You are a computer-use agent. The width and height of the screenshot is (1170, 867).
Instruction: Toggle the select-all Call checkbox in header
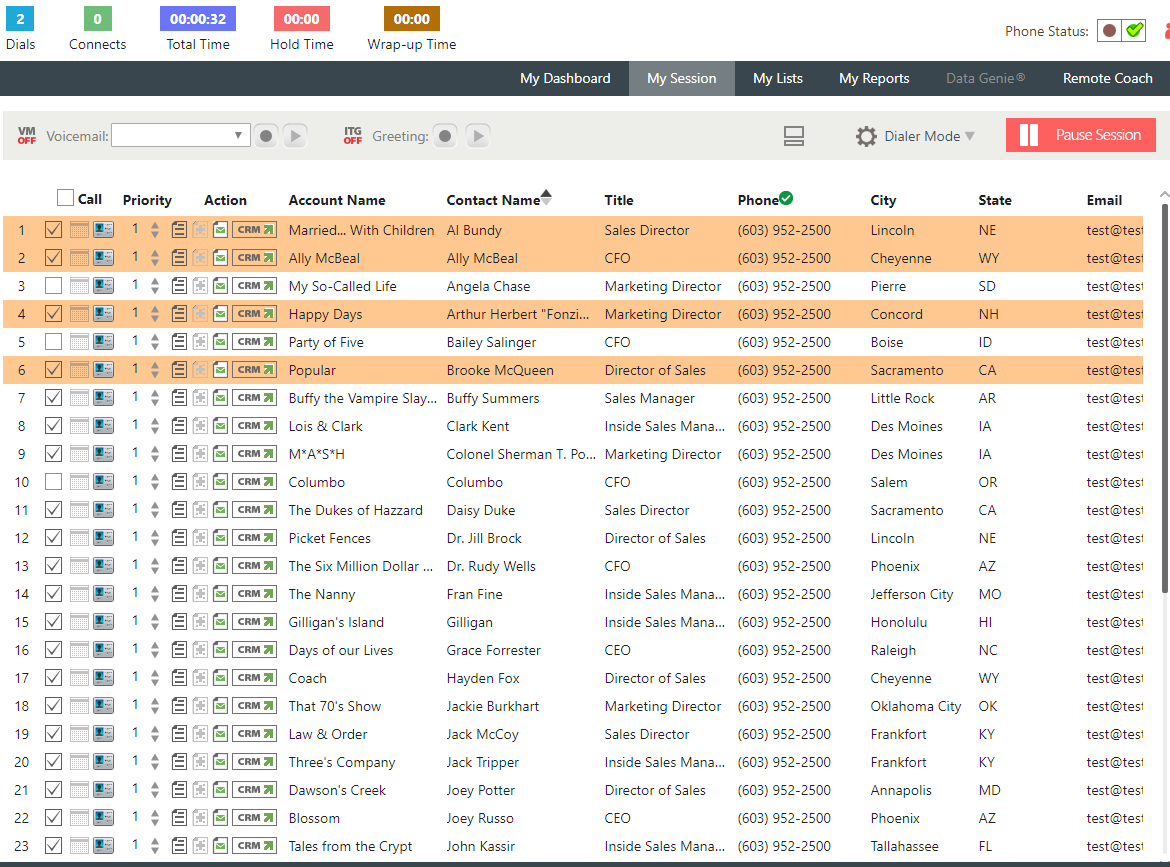[66, 198]
